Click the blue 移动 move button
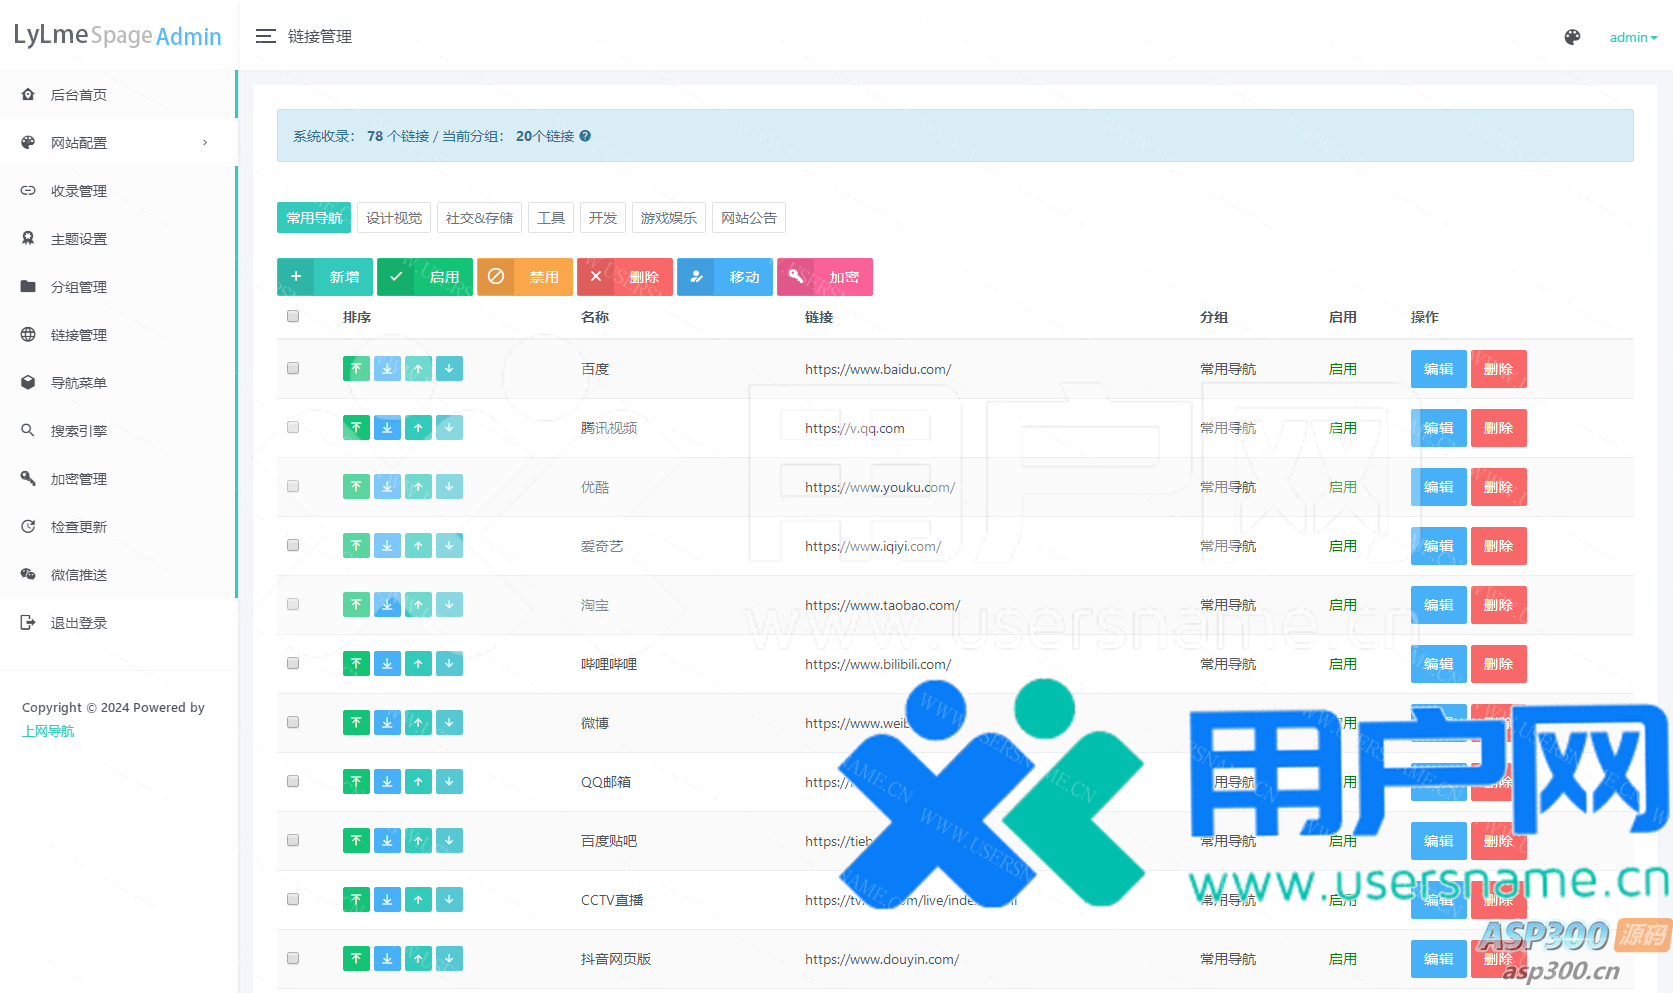 pos(725,277)
